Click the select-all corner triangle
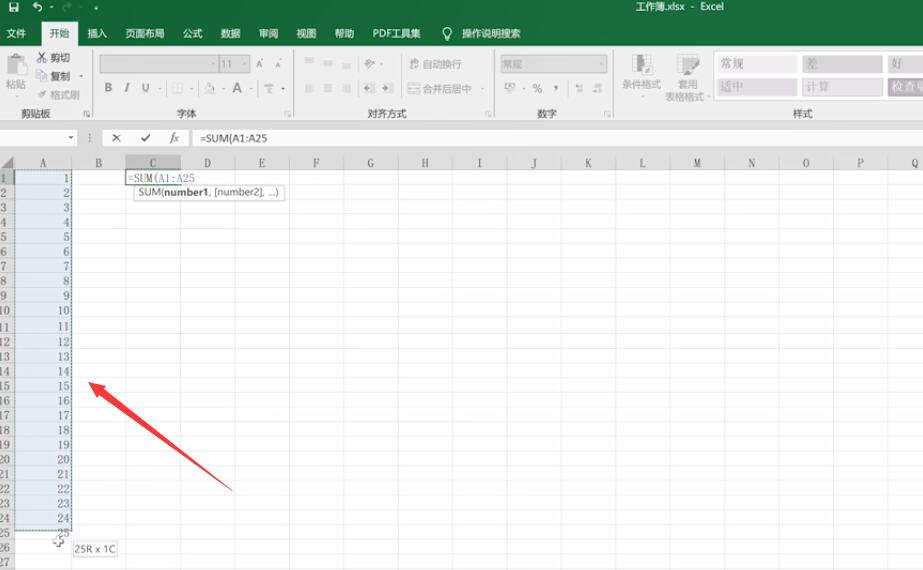Image resolution: width=923 pixels, height=570 pixels. point(7,163)
